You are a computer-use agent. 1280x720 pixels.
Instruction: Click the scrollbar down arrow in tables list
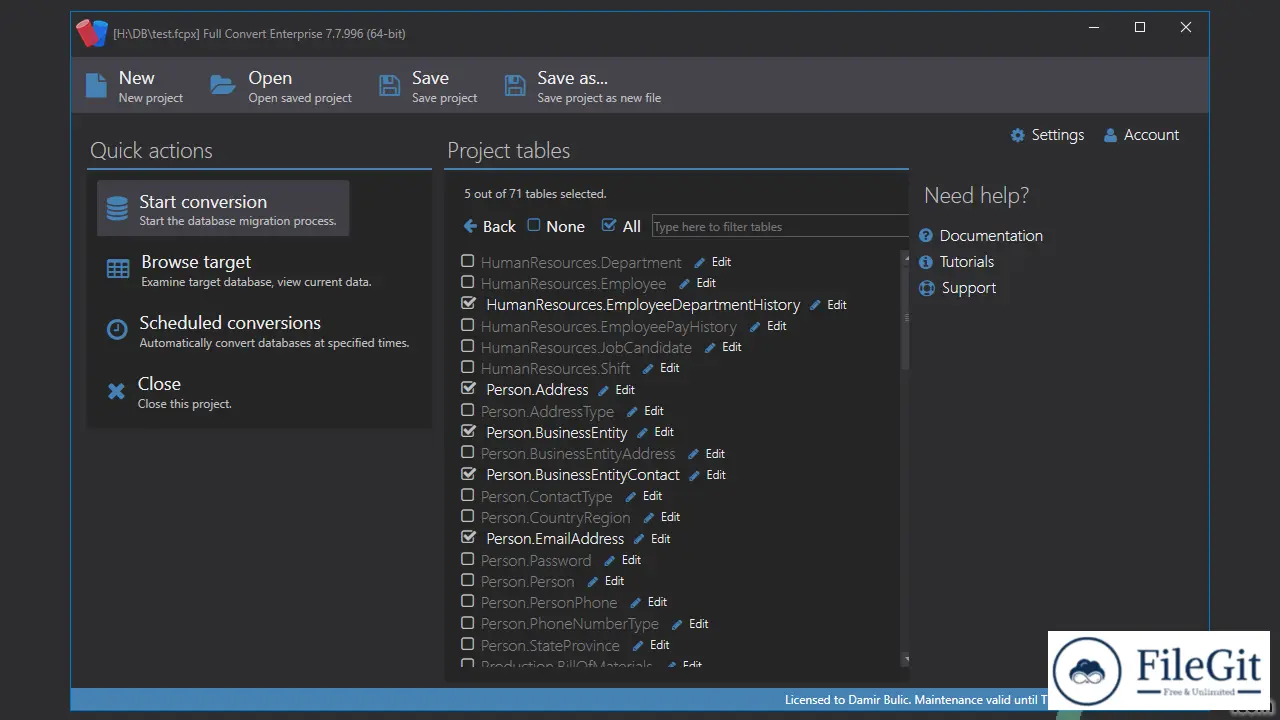(905, 659)
